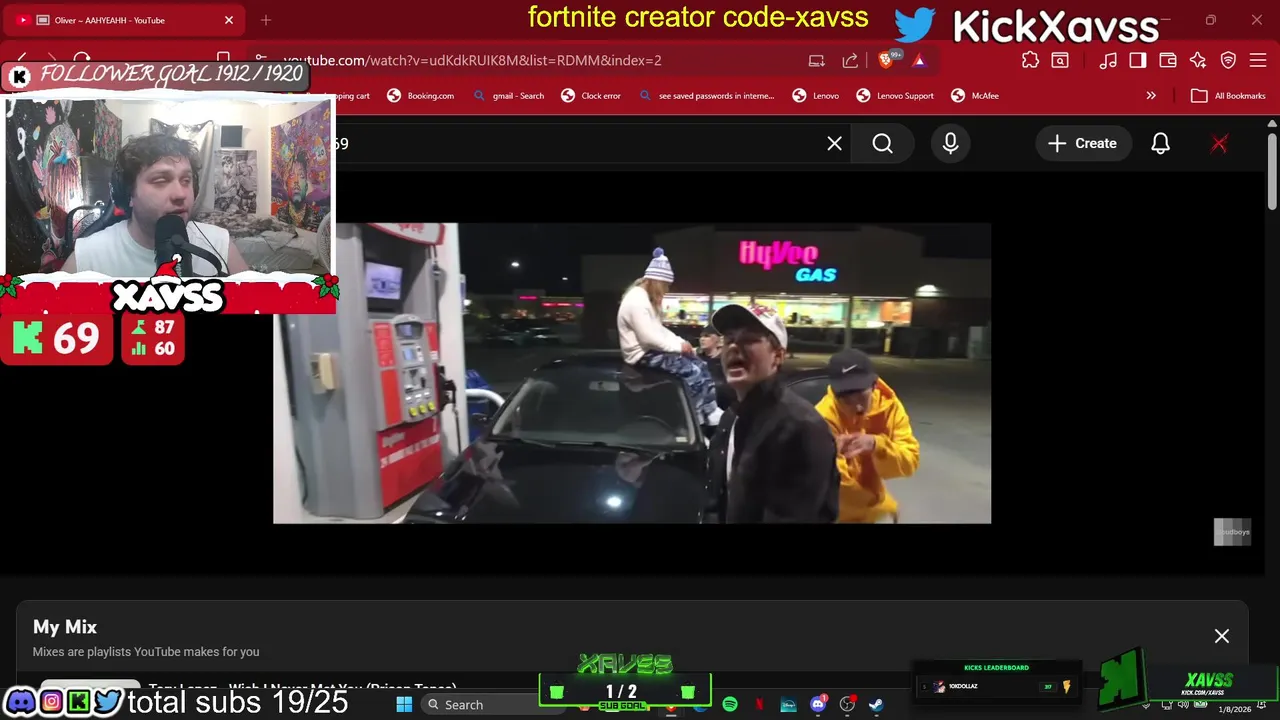Open Spotify from the taskbar
Viewport: 1280px width, 720px height.
click(730, 704)
